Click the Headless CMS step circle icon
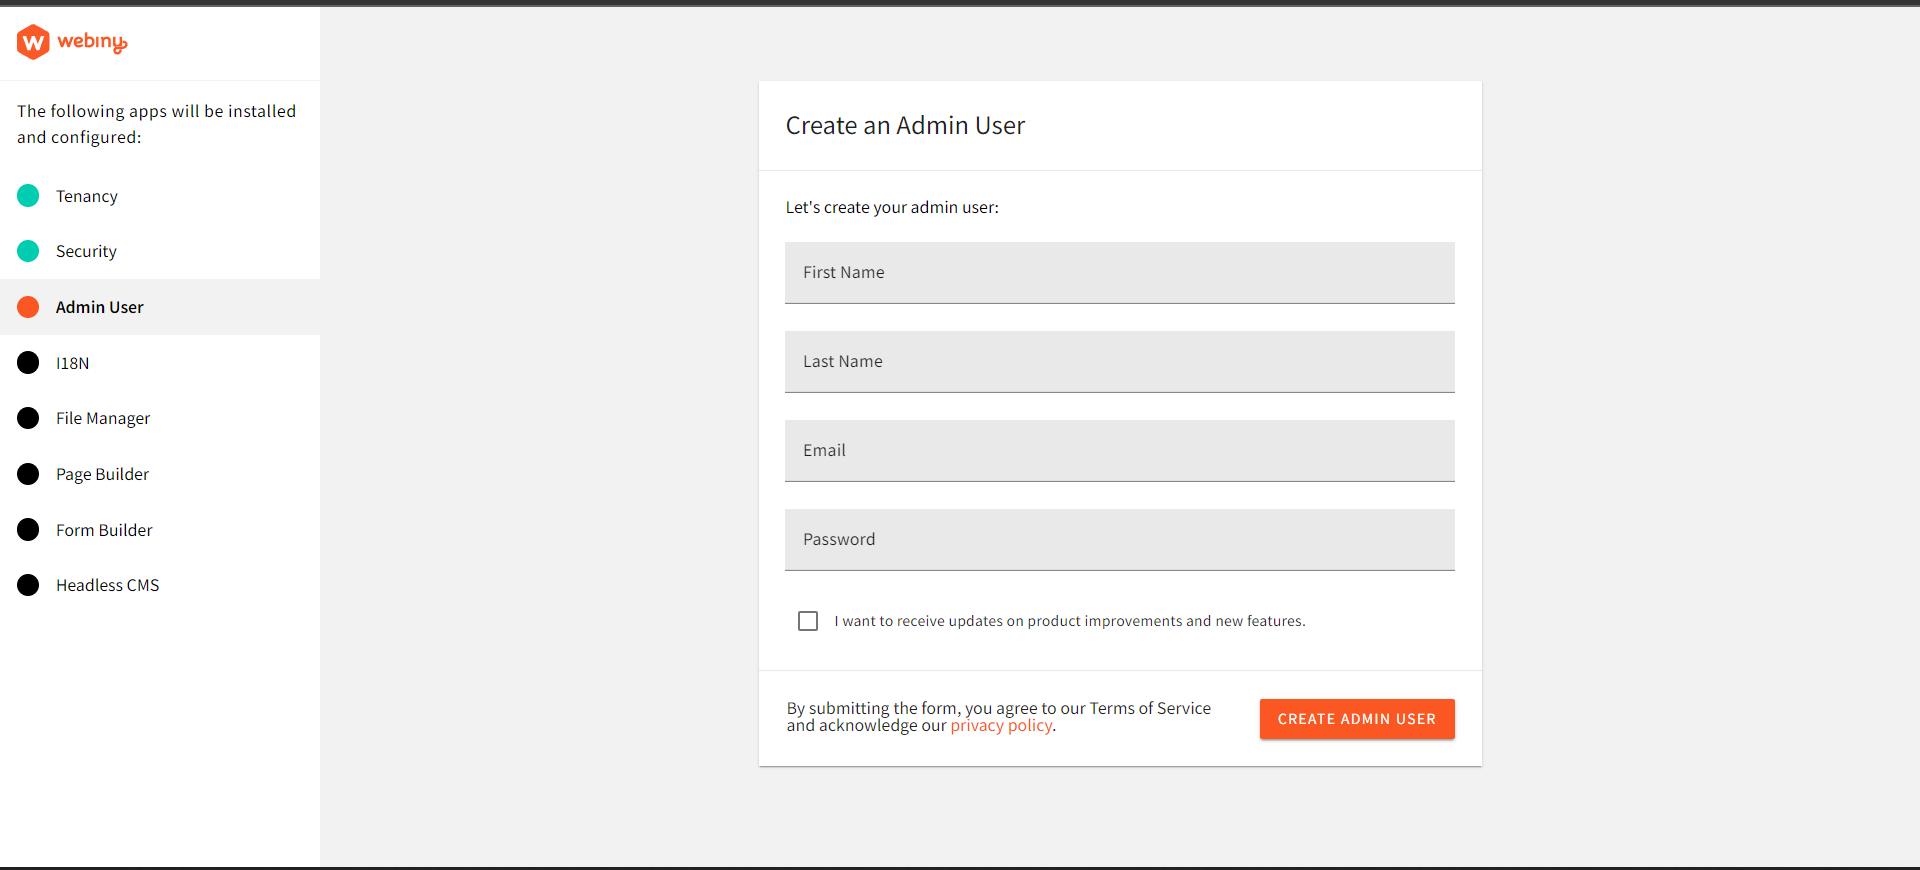This screenshot has height=870, width=1920. pyautogui.click(x=27, y=585)
